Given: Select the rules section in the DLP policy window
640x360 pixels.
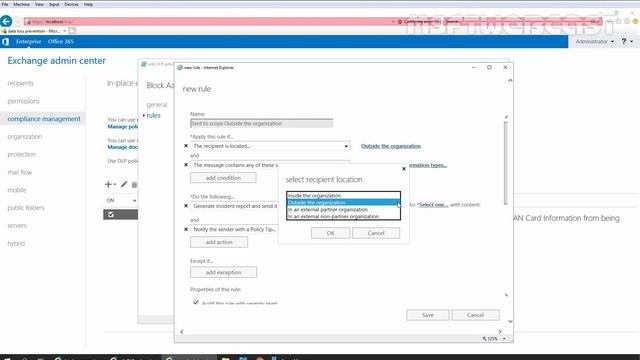Looking at the screenshot, I should click(153, 116).
